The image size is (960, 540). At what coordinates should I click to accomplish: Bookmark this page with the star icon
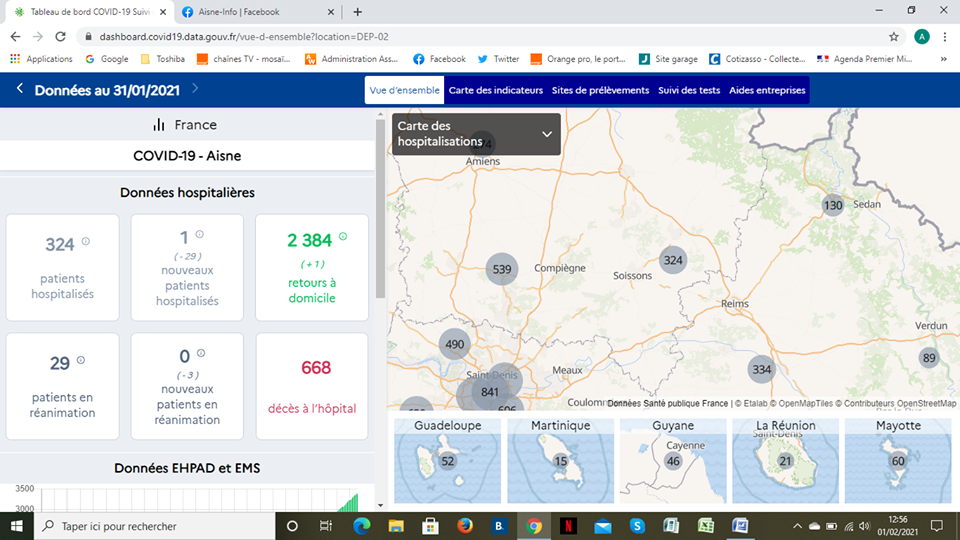pyautogui.click(x=894, y=36)
